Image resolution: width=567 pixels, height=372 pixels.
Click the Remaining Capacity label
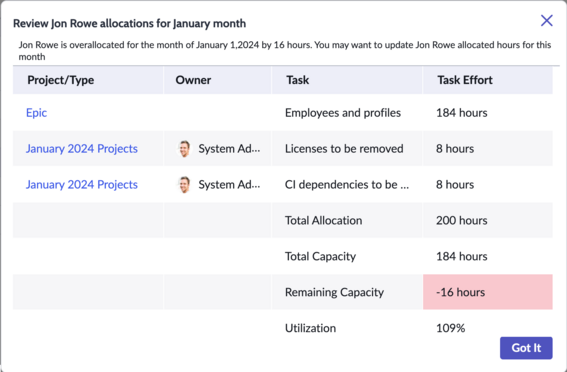[334, 292]
